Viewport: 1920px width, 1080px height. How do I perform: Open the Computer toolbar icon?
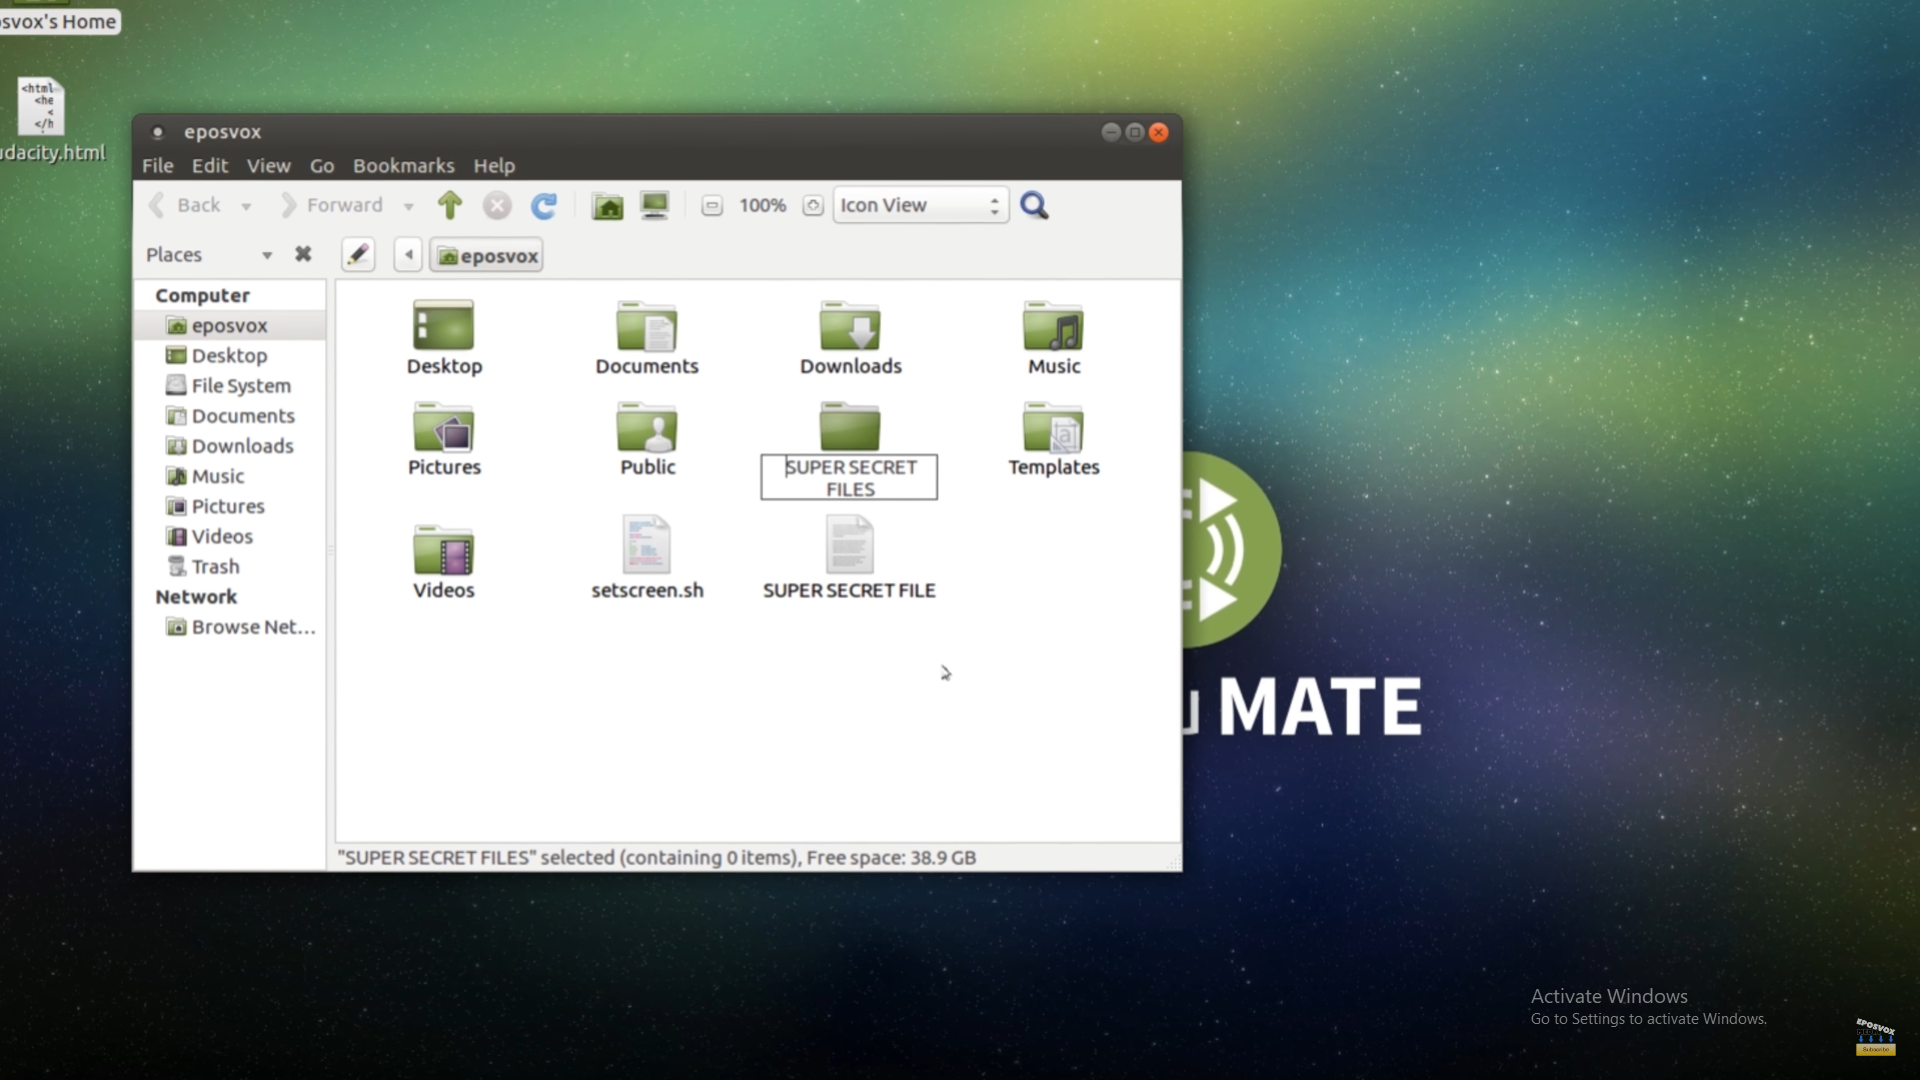[x=655, y=206]
